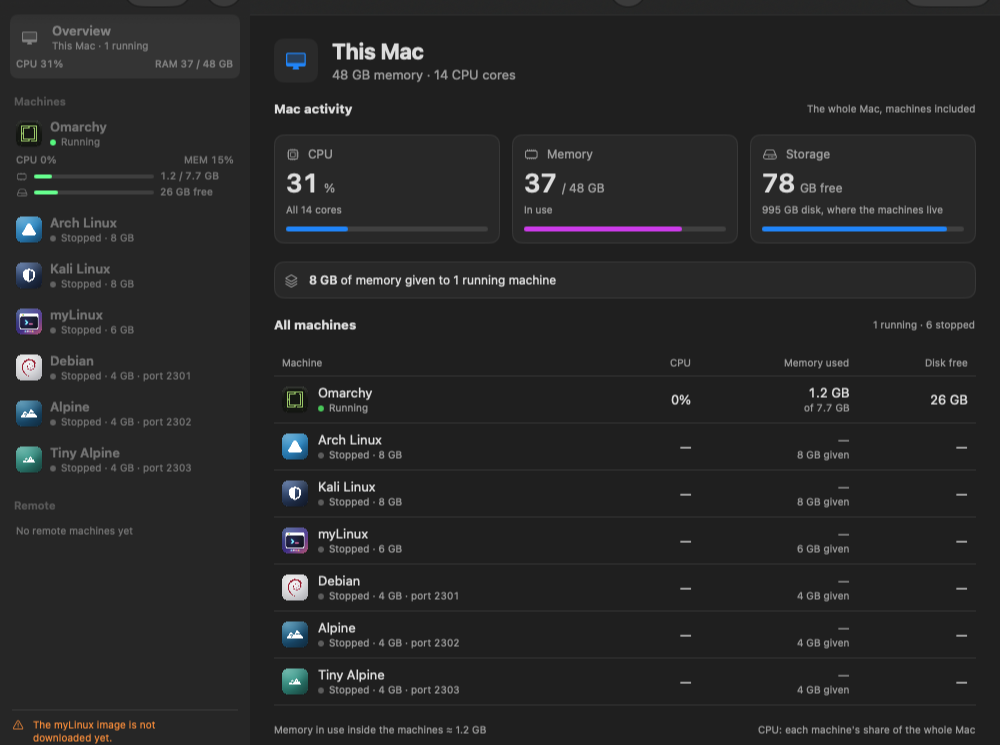Click the Disk free column header
This screenshot has width=1000, height=745.
click(x=946, y=363)
